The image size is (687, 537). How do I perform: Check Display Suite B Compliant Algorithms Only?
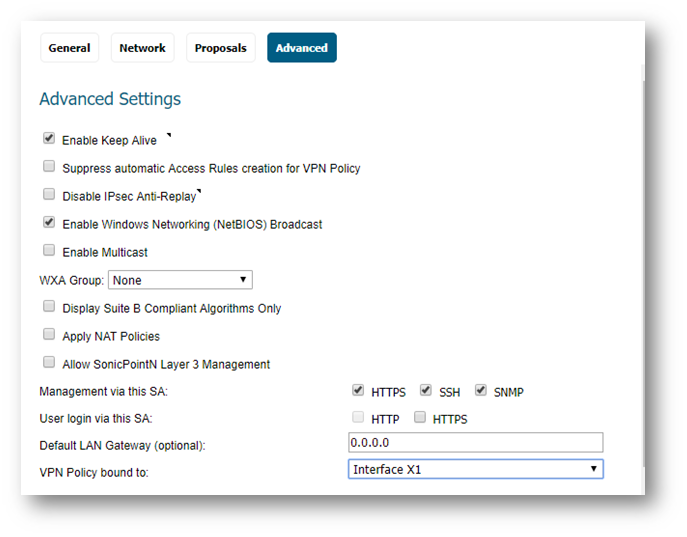[49, 307]
